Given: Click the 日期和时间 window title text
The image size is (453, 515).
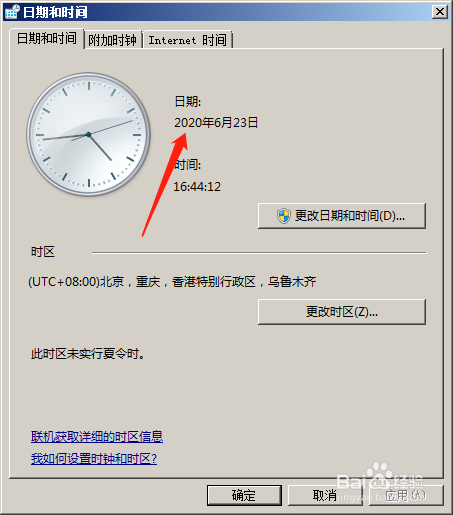Looking at the screenshot, I should click(x=55, y=12).
